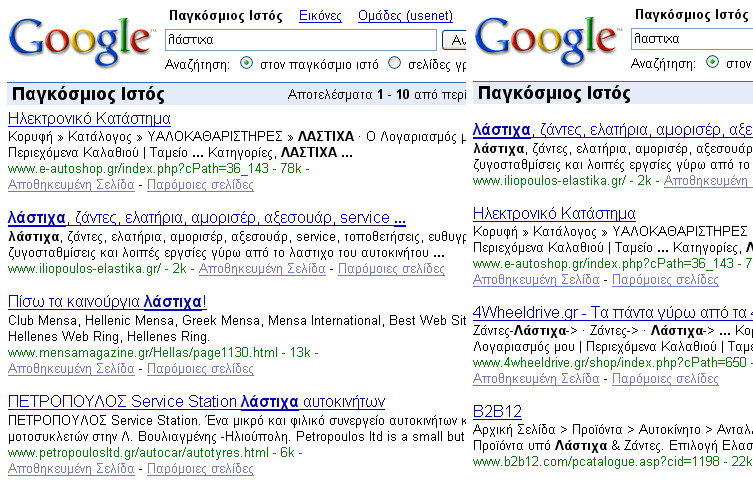Image resolution: width=753 pixels, height=483 pixels.
Task: Click green URL www.b2b12.com/pcatalogue.asp
Action: click(x=596, y=462)
